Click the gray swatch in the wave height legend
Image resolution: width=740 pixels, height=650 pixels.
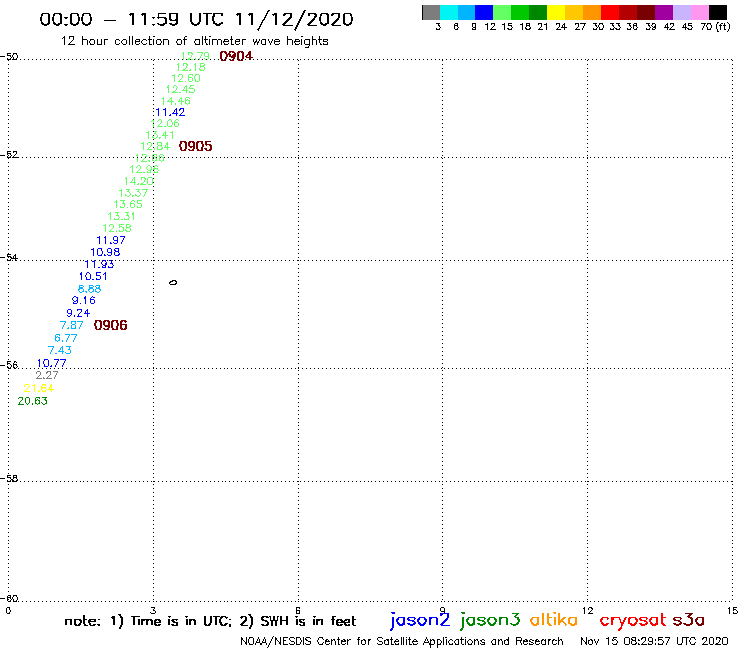(x=431, y=13)
